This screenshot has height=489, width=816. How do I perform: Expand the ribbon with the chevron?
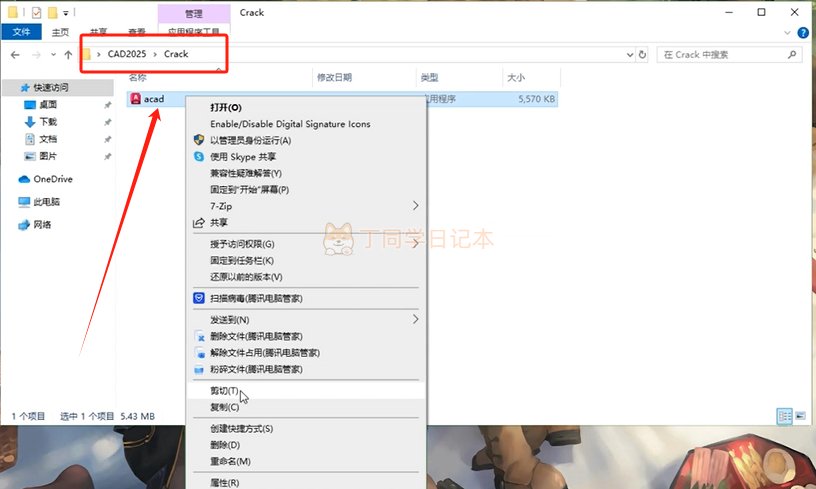[x=787, y=32]
